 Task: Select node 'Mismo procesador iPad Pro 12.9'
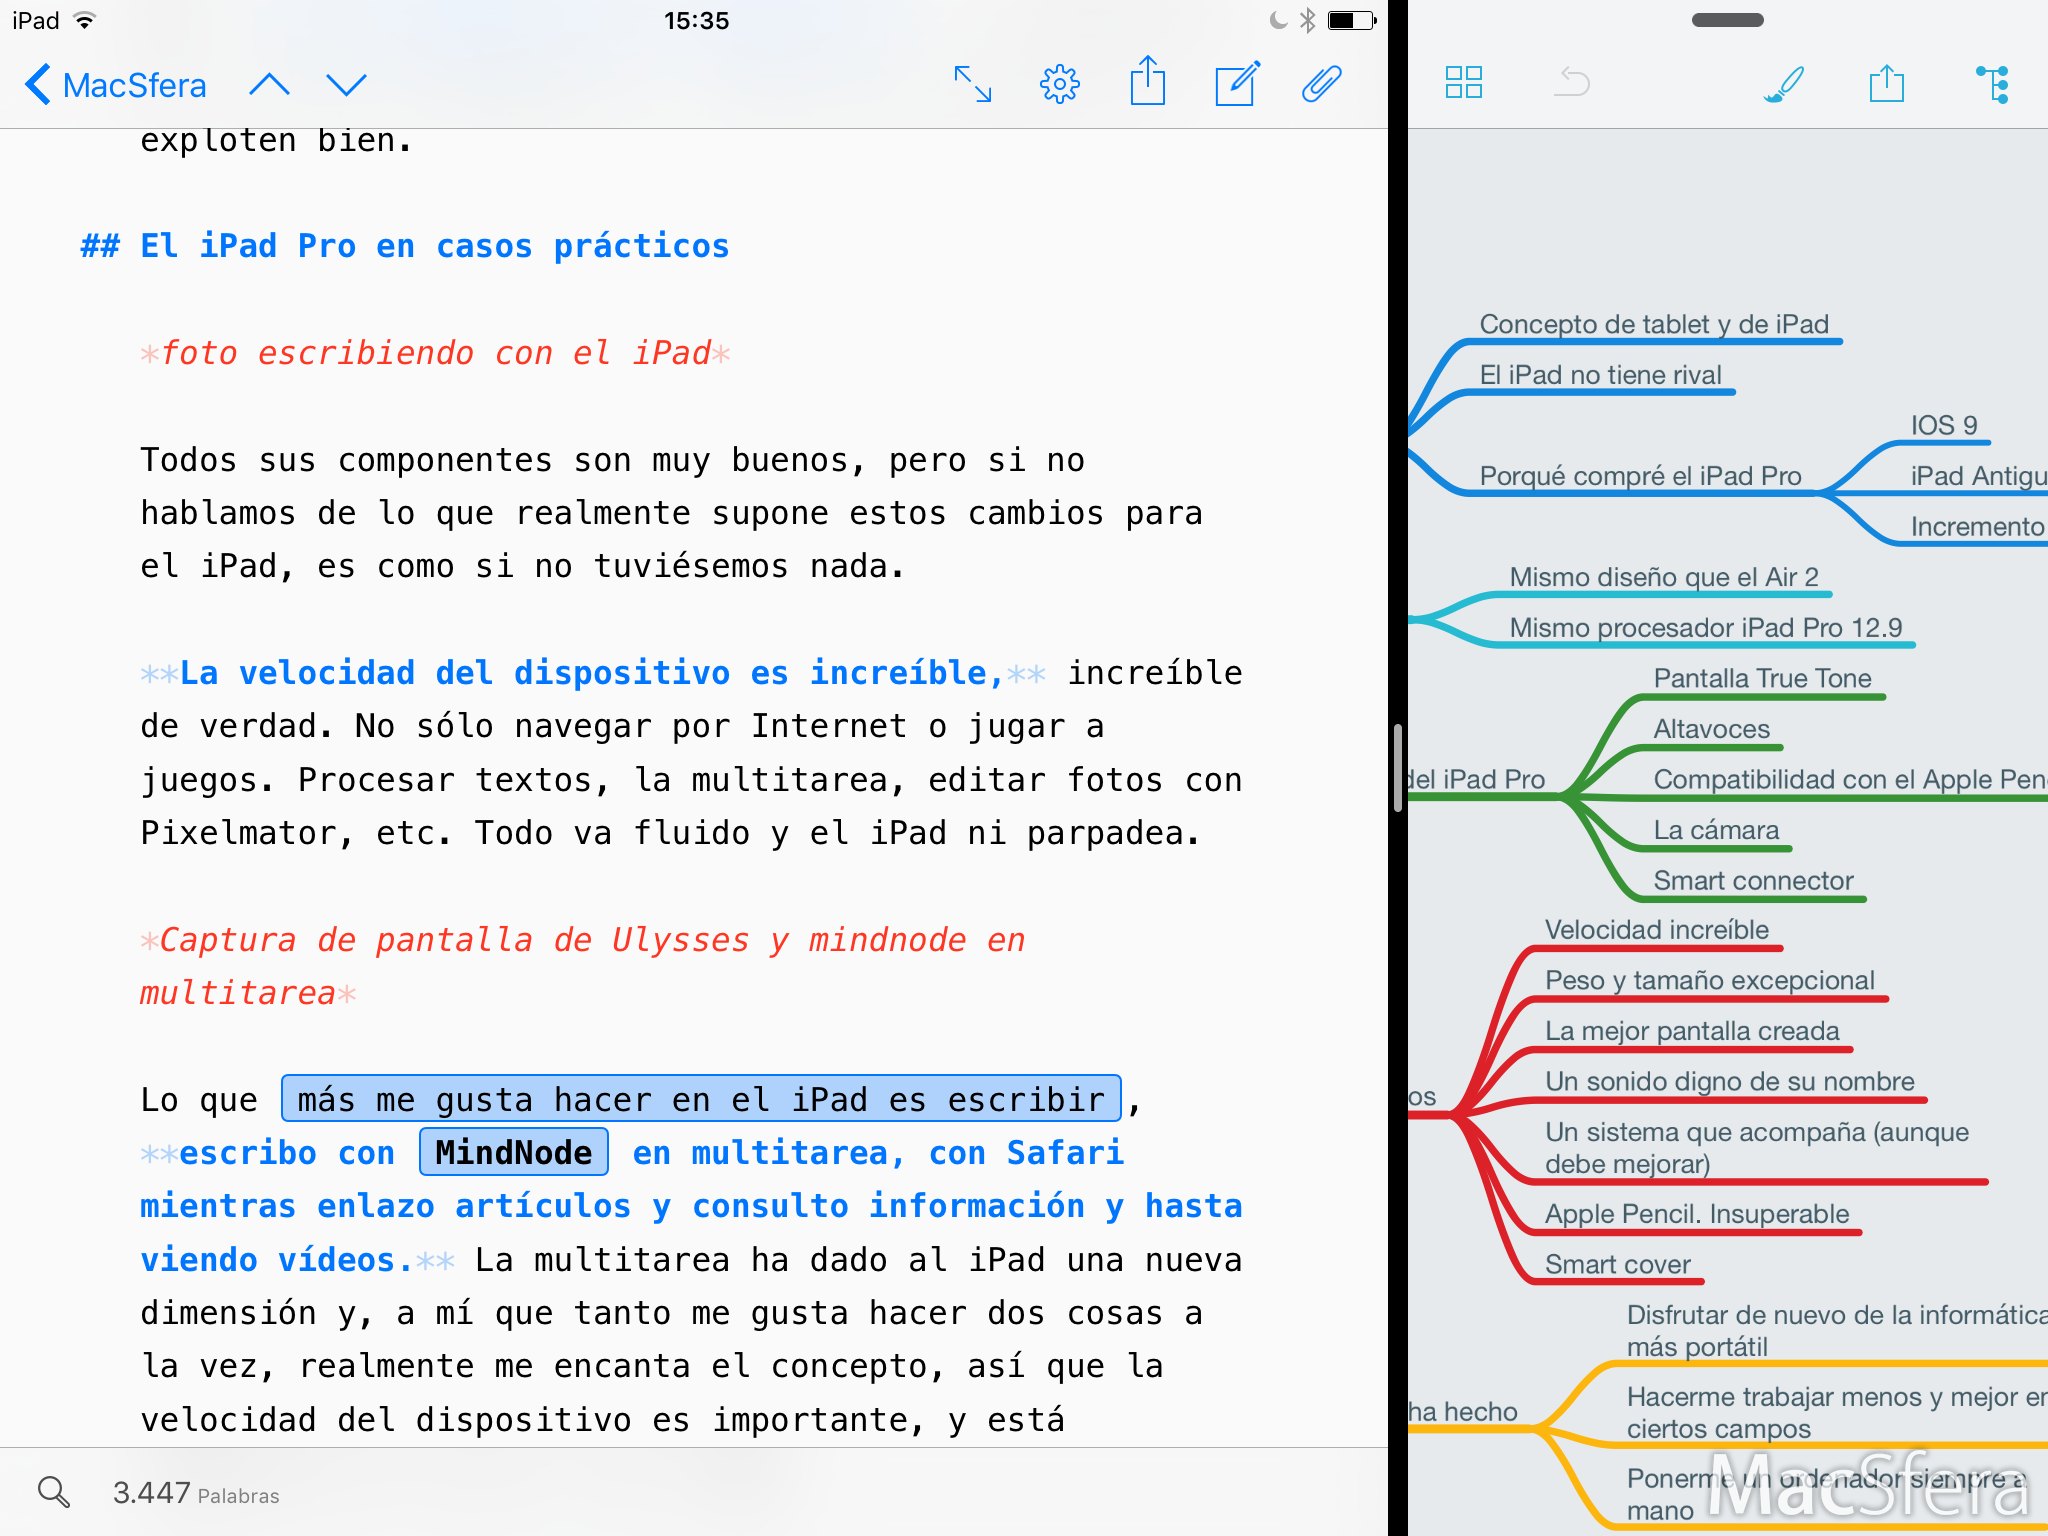(1706, 628)
